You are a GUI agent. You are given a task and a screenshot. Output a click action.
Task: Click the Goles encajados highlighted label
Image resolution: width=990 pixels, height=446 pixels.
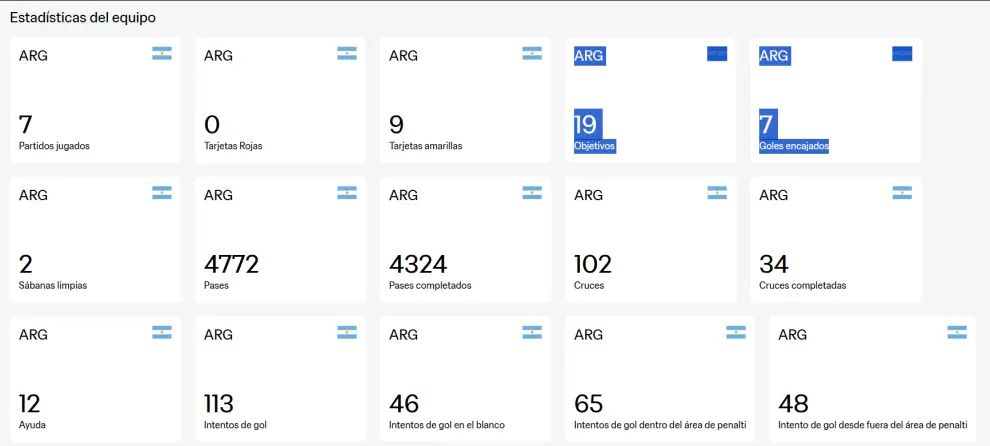click(x=794, y=146)
